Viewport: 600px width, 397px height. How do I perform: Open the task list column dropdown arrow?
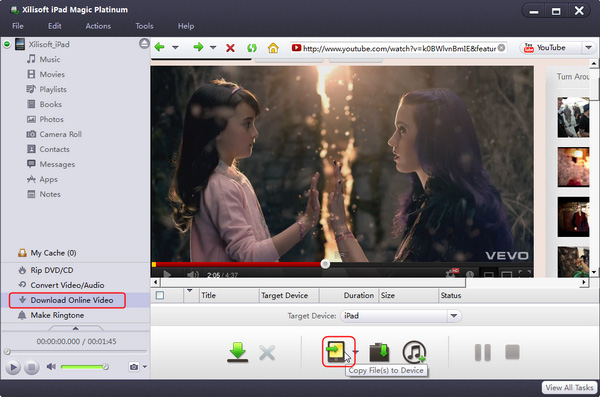coord(190,291)
